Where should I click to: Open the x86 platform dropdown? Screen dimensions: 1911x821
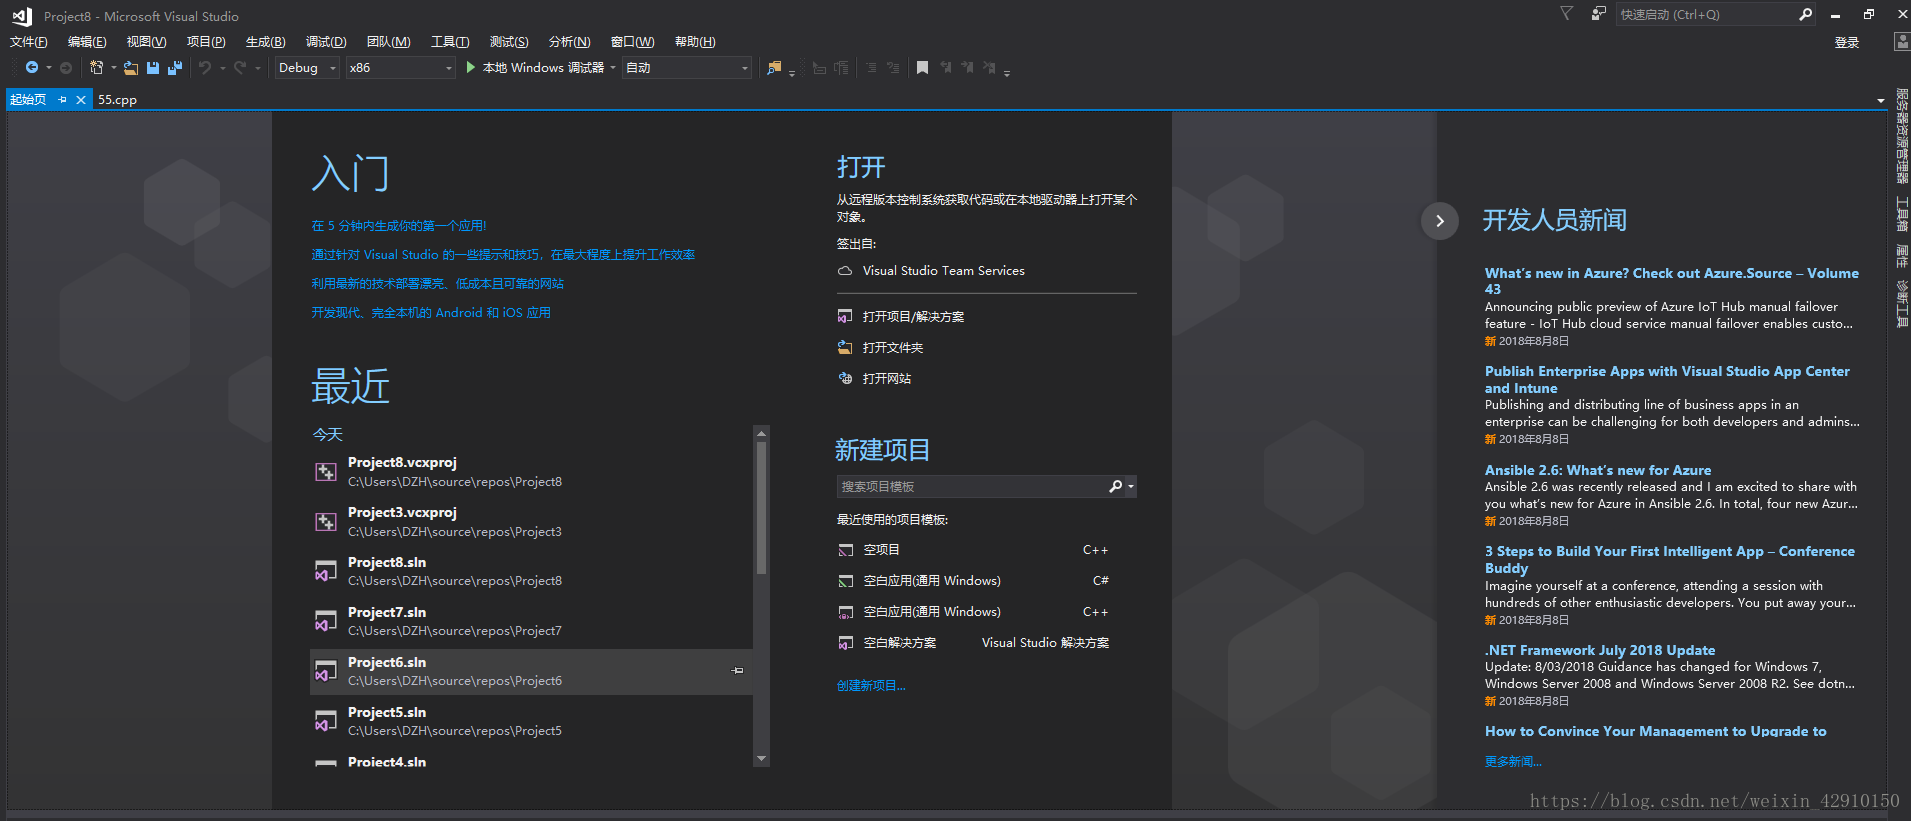click(401, 68)
